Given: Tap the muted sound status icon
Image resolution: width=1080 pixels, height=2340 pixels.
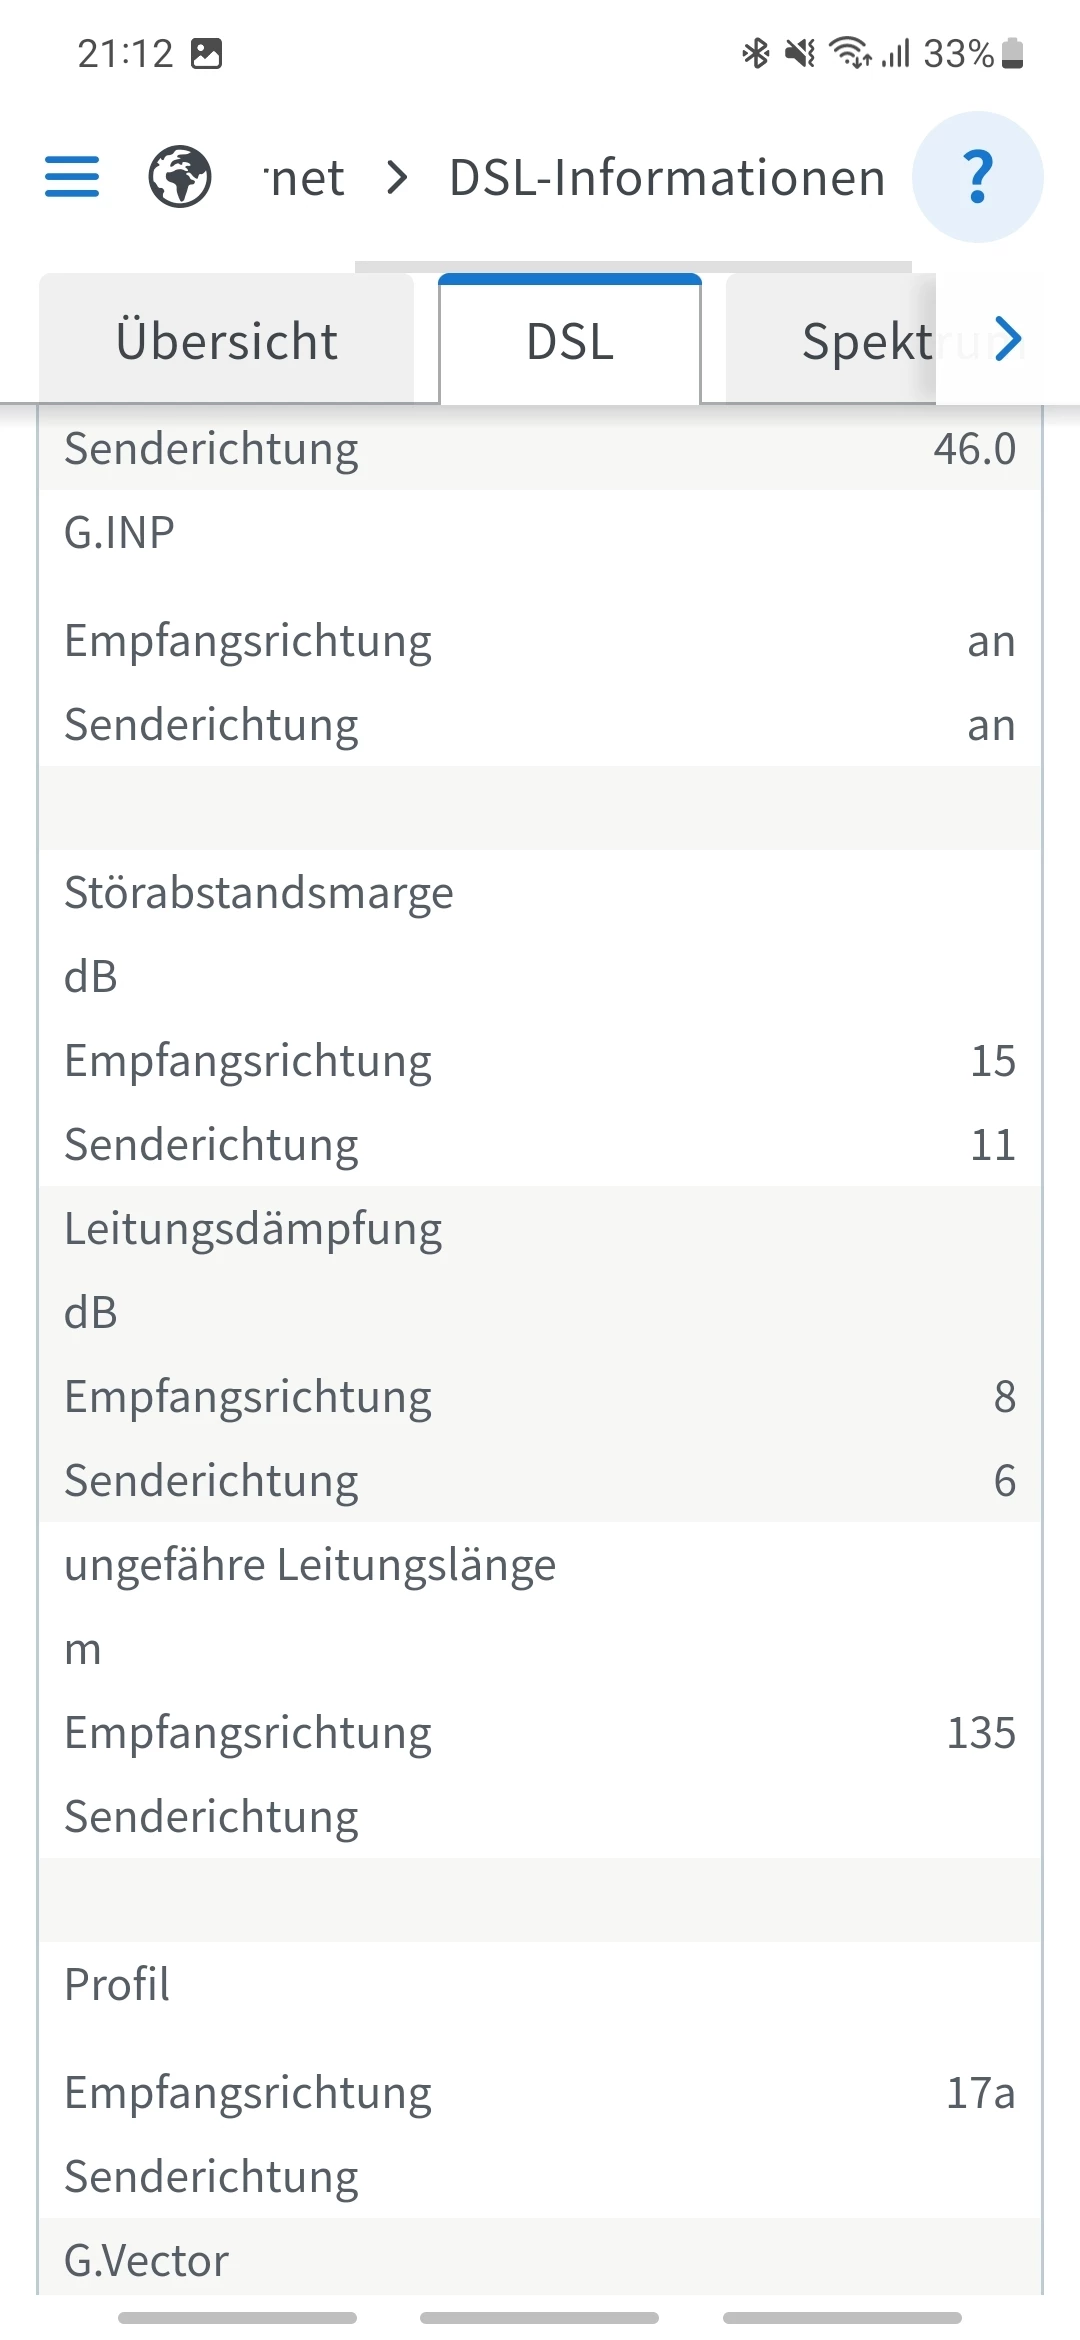Looking at the screenshot, I should (x=800, y=53).
